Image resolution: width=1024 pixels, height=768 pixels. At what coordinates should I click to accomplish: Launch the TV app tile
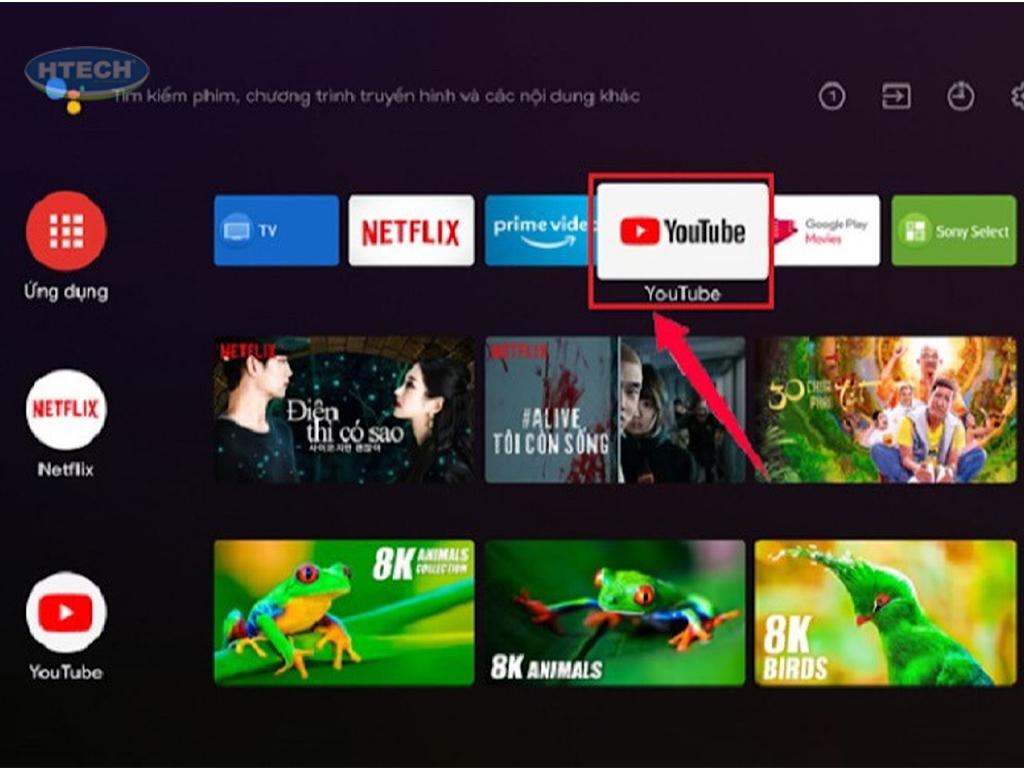click(276, 230)
